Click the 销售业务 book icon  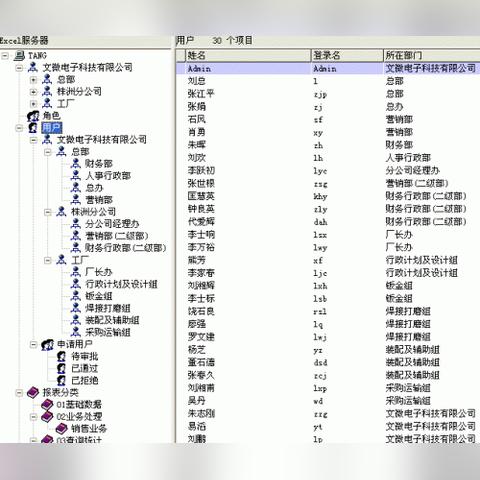tap(61, 429)
